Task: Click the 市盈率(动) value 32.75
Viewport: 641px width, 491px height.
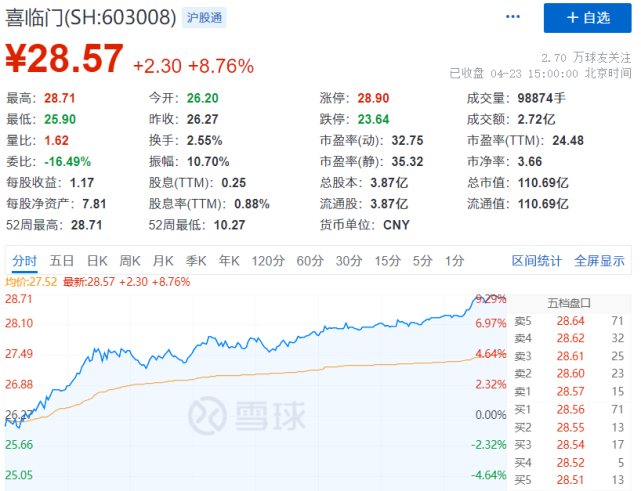Action: point(407,141)
